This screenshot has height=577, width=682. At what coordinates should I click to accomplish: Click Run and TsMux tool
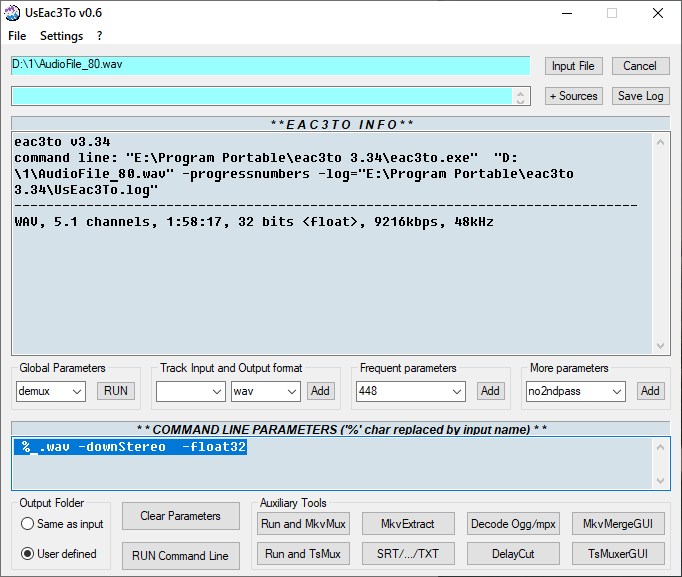[x=303, y=554]
